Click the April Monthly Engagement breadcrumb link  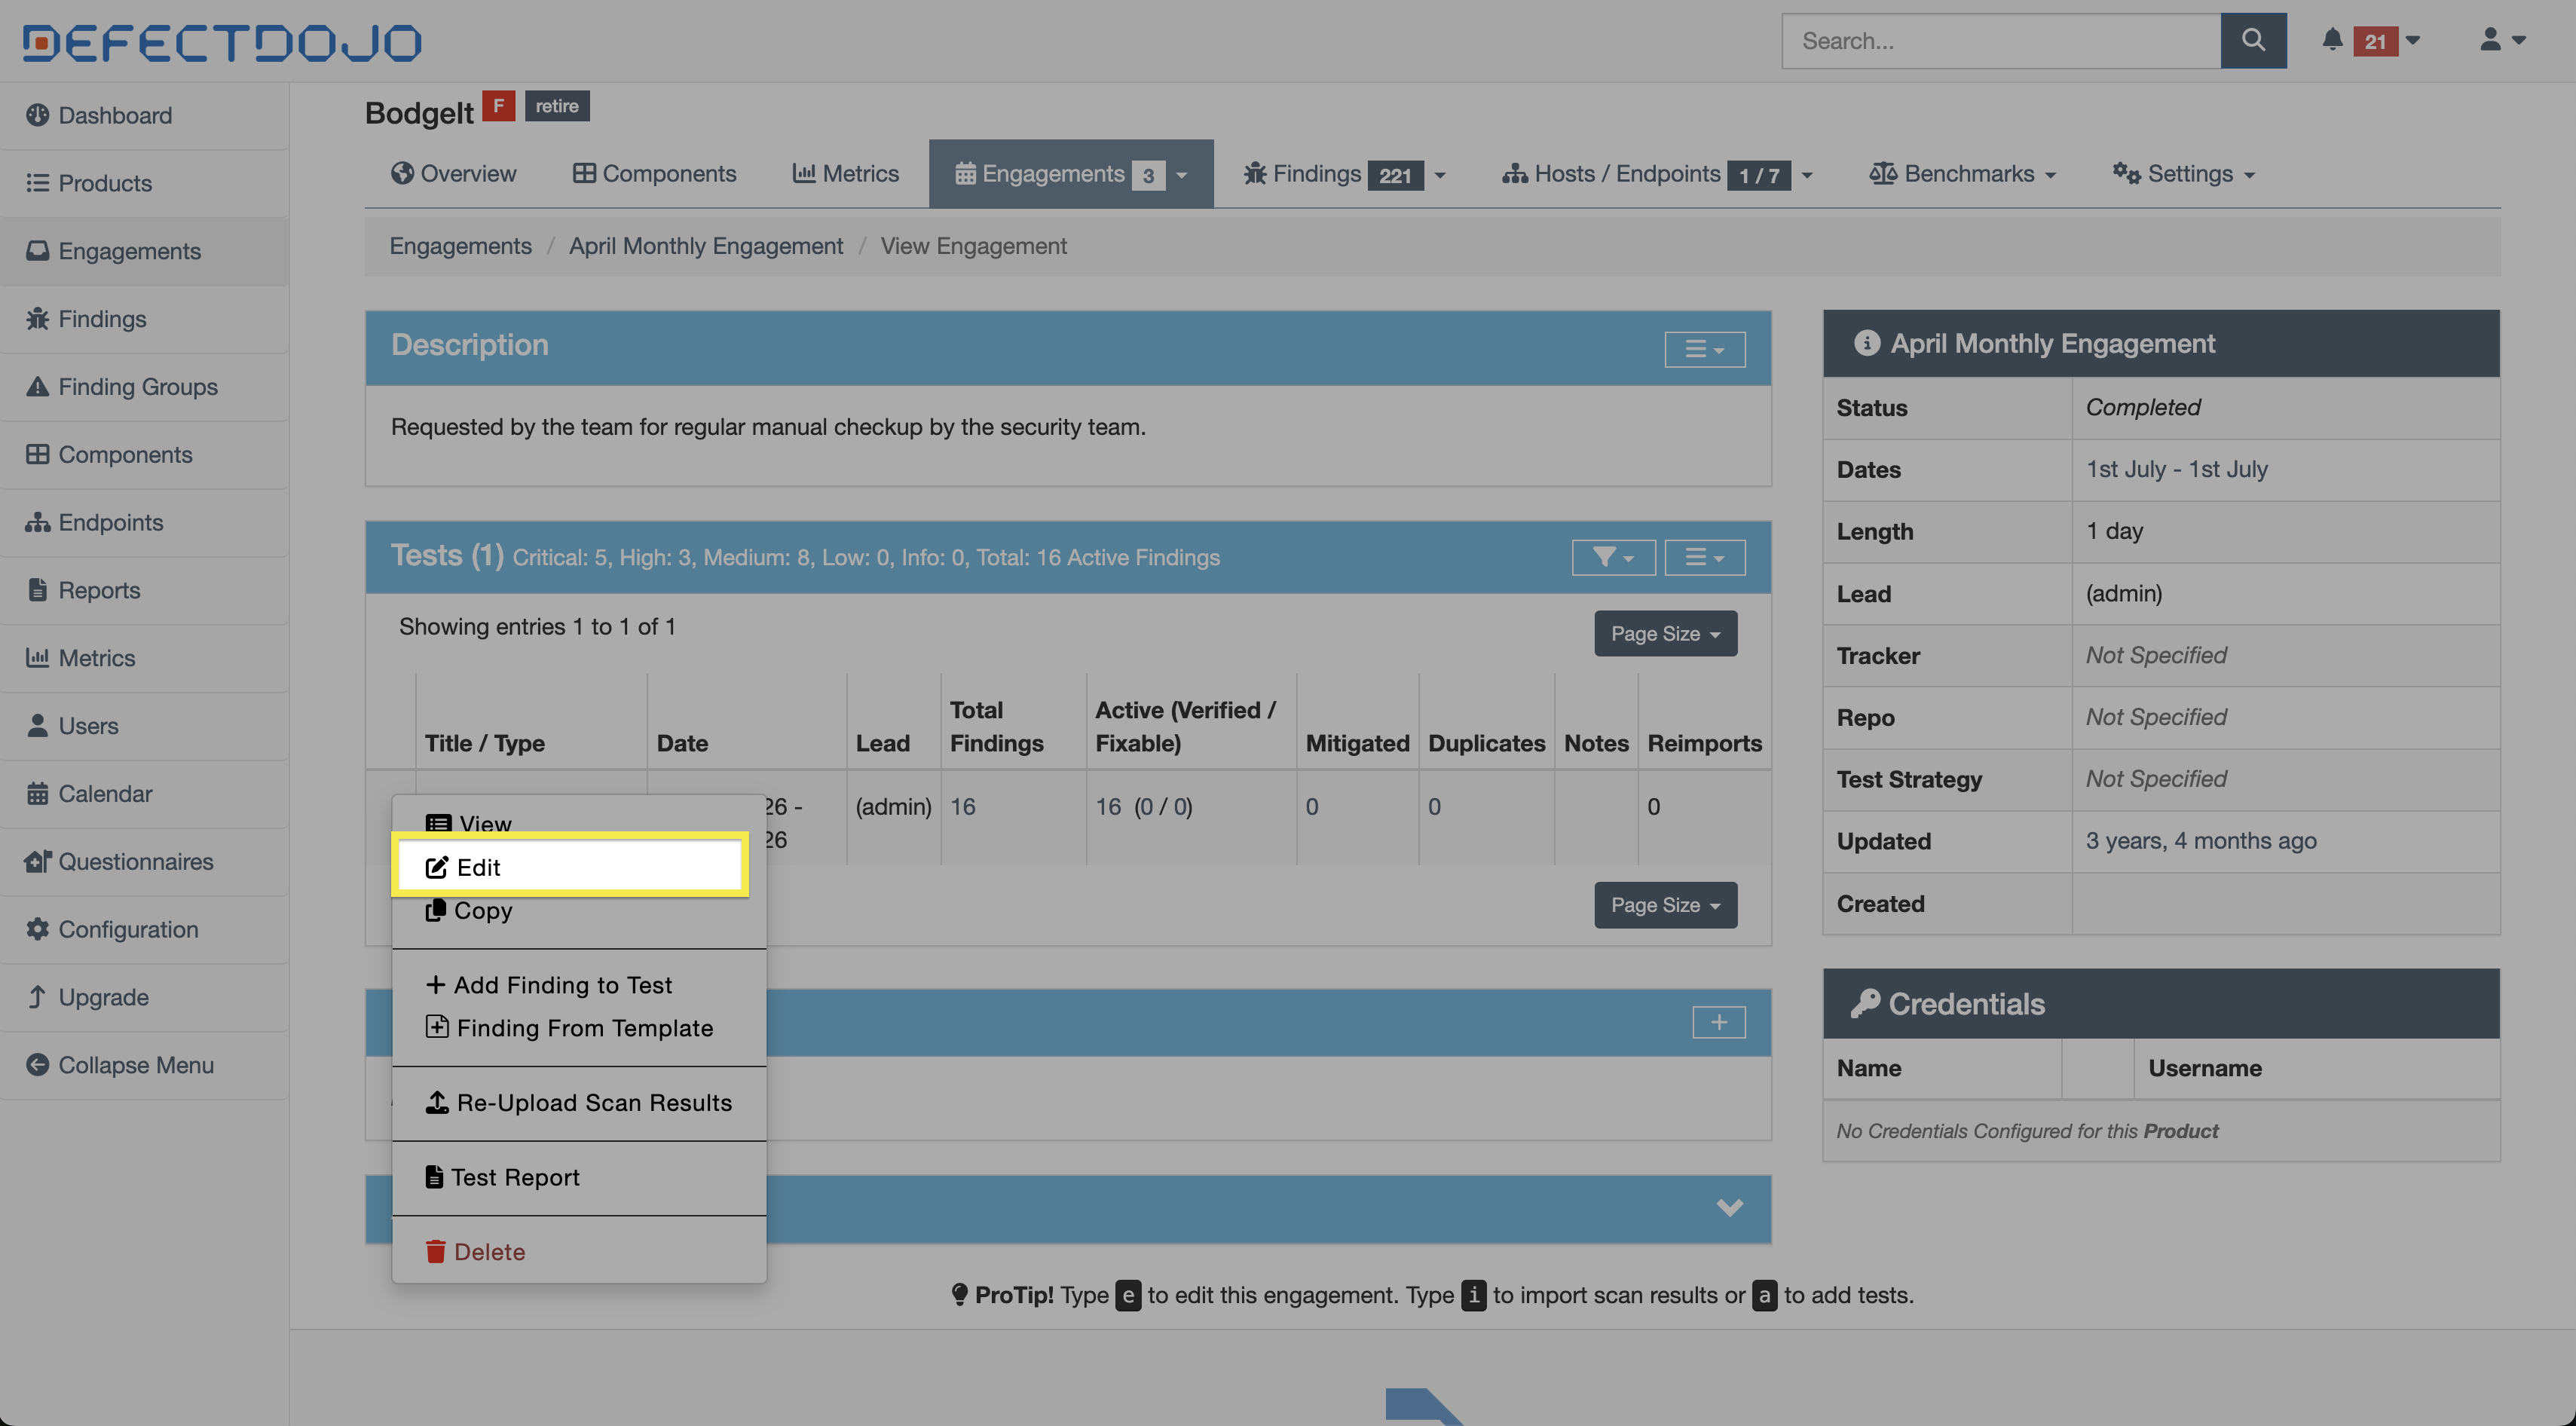(x=705, y=246)
